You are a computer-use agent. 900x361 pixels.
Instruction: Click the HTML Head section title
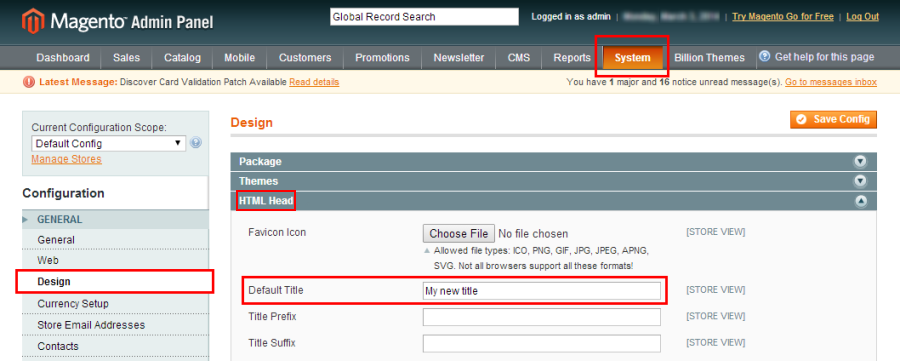(266, 201)
